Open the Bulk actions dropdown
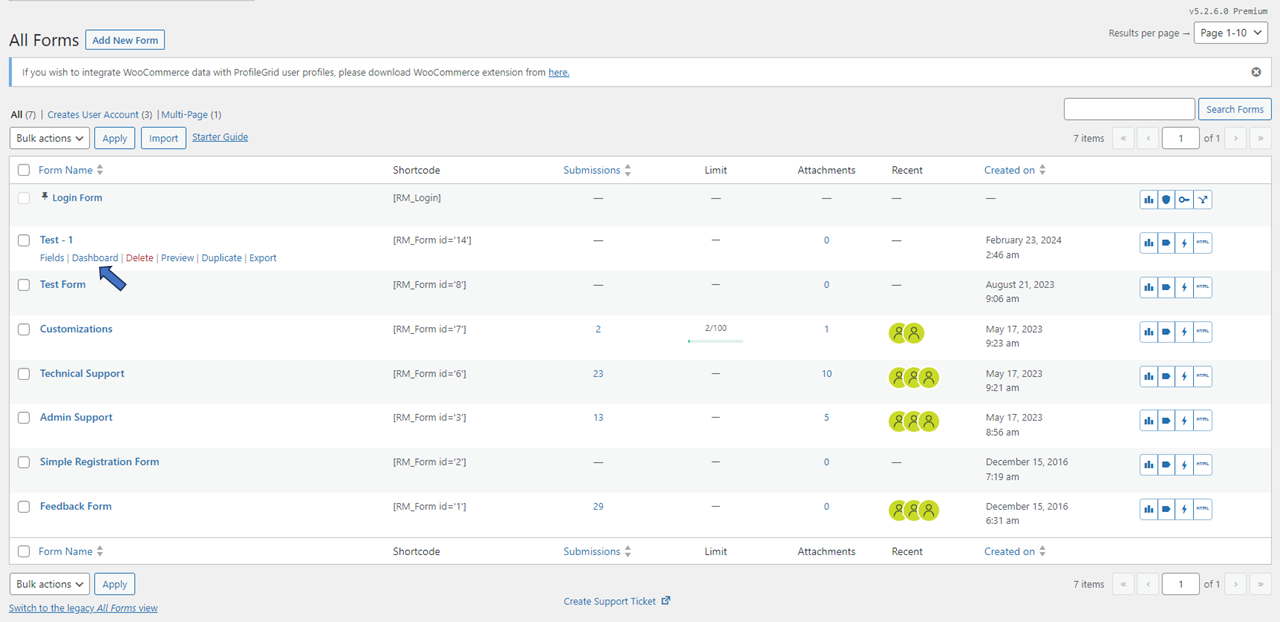 49,138
